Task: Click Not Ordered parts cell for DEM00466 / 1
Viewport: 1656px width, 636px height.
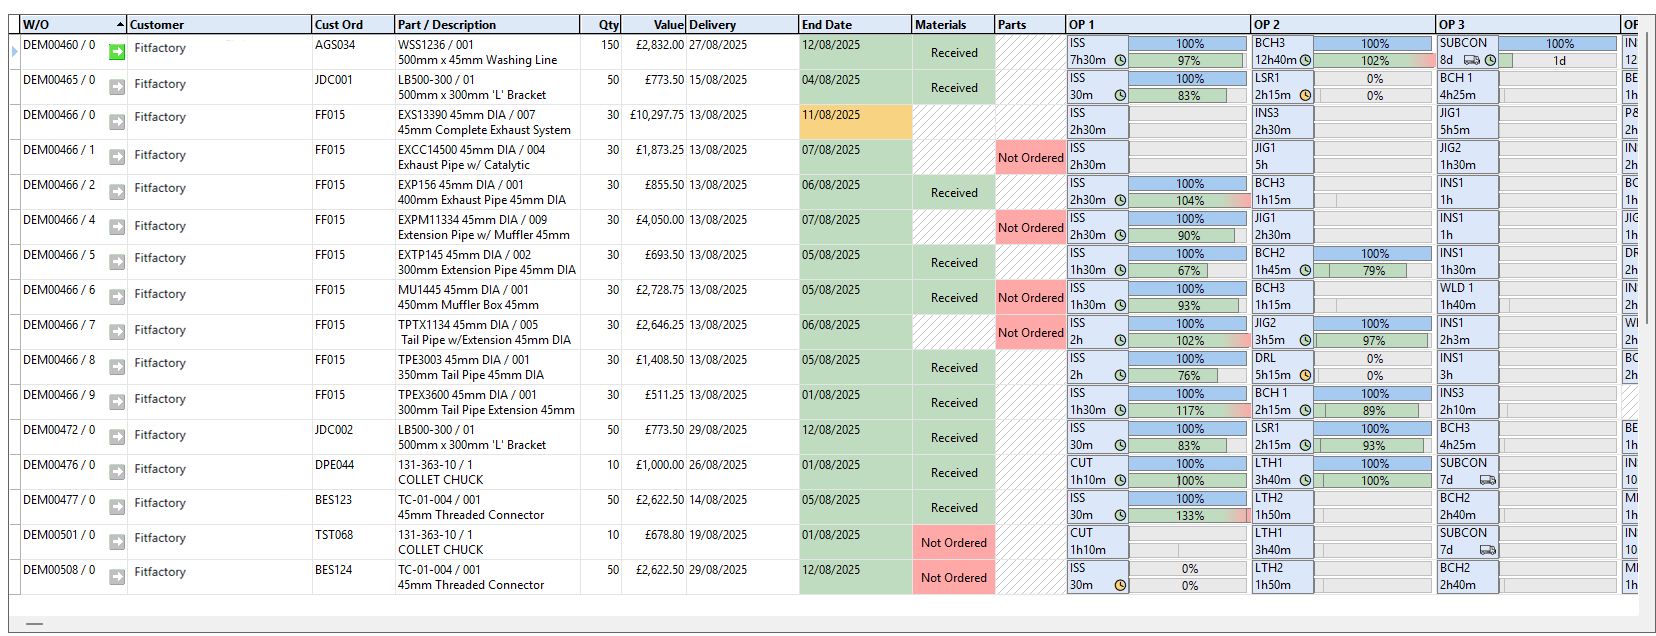Action: tap(1030, 157)
